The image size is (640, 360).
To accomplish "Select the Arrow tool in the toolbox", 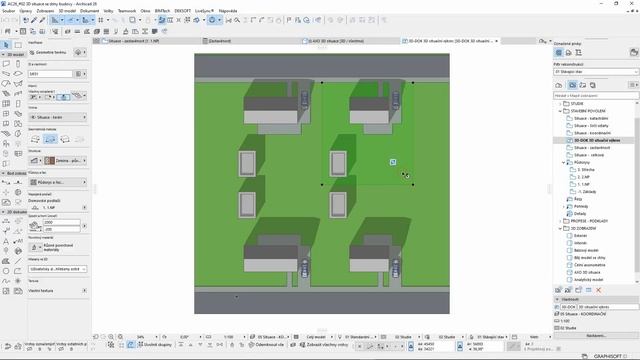I will [6, 45].
